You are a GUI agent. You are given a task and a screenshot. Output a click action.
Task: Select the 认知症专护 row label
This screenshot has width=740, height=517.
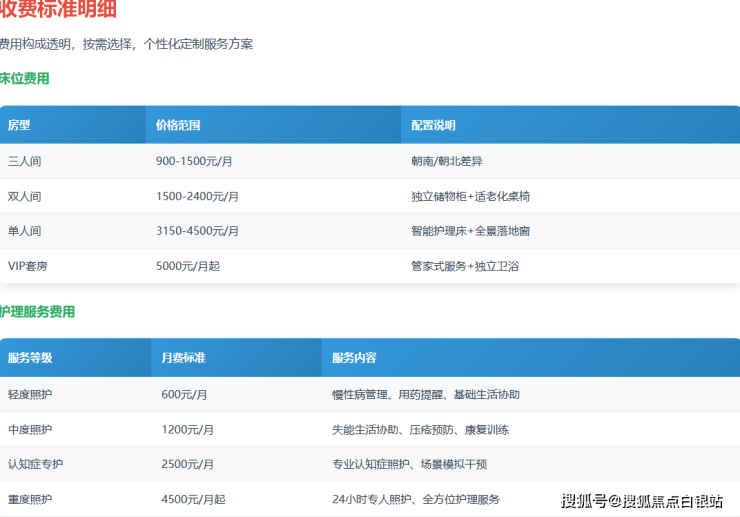[35, 464]
